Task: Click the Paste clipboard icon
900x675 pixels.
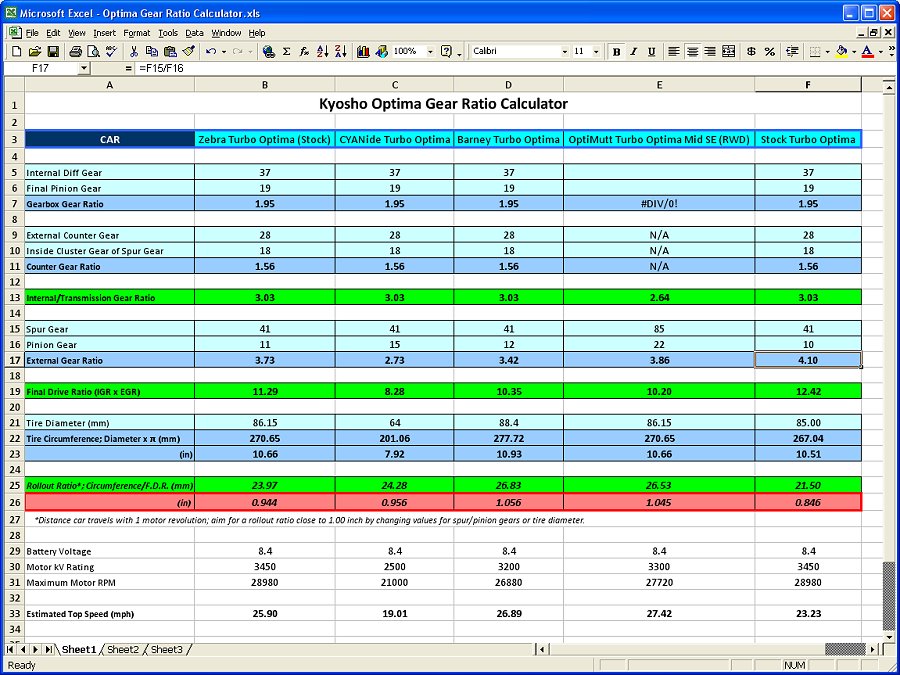Action: 170,52
